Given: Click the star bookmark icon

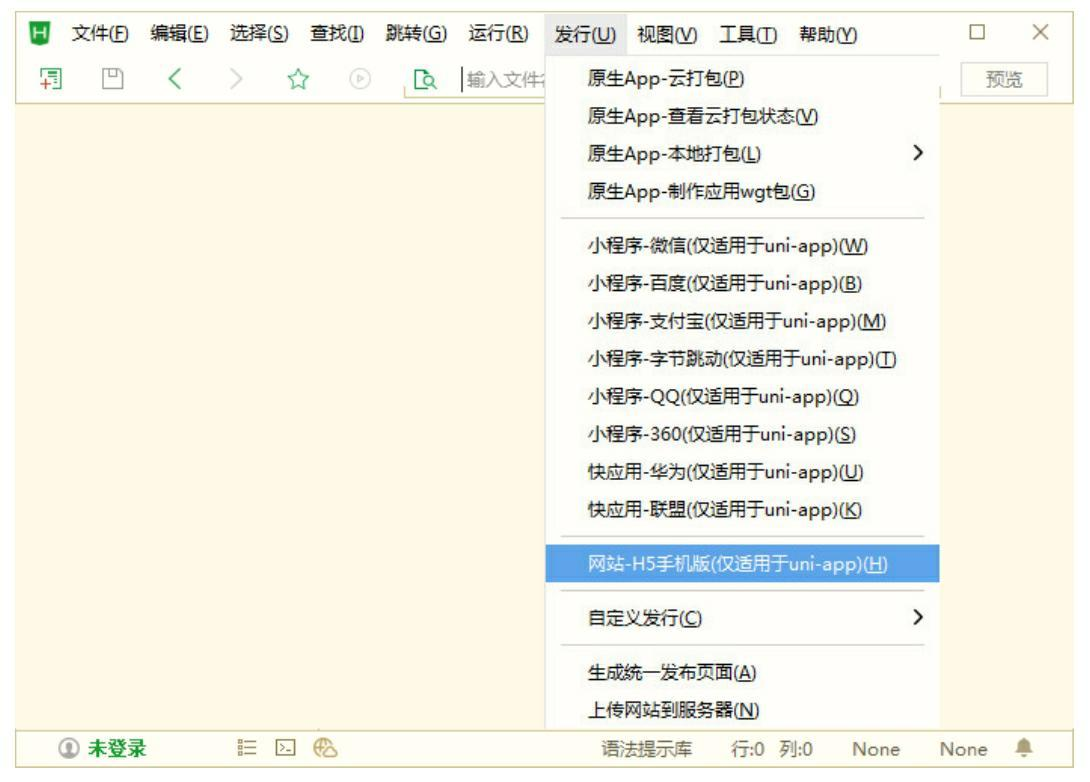Looking at the screenshot, I should (298, 79).
